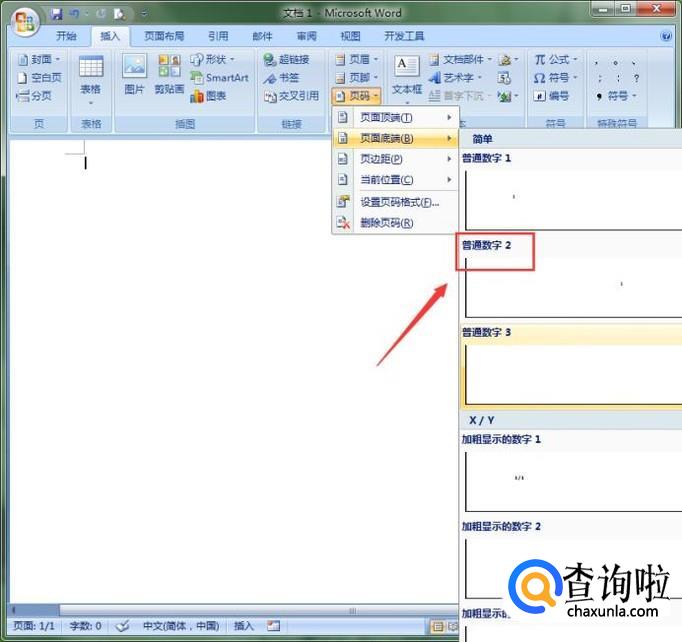
Task: Insert a bookmark via 书签
Action: coord(281,77)
